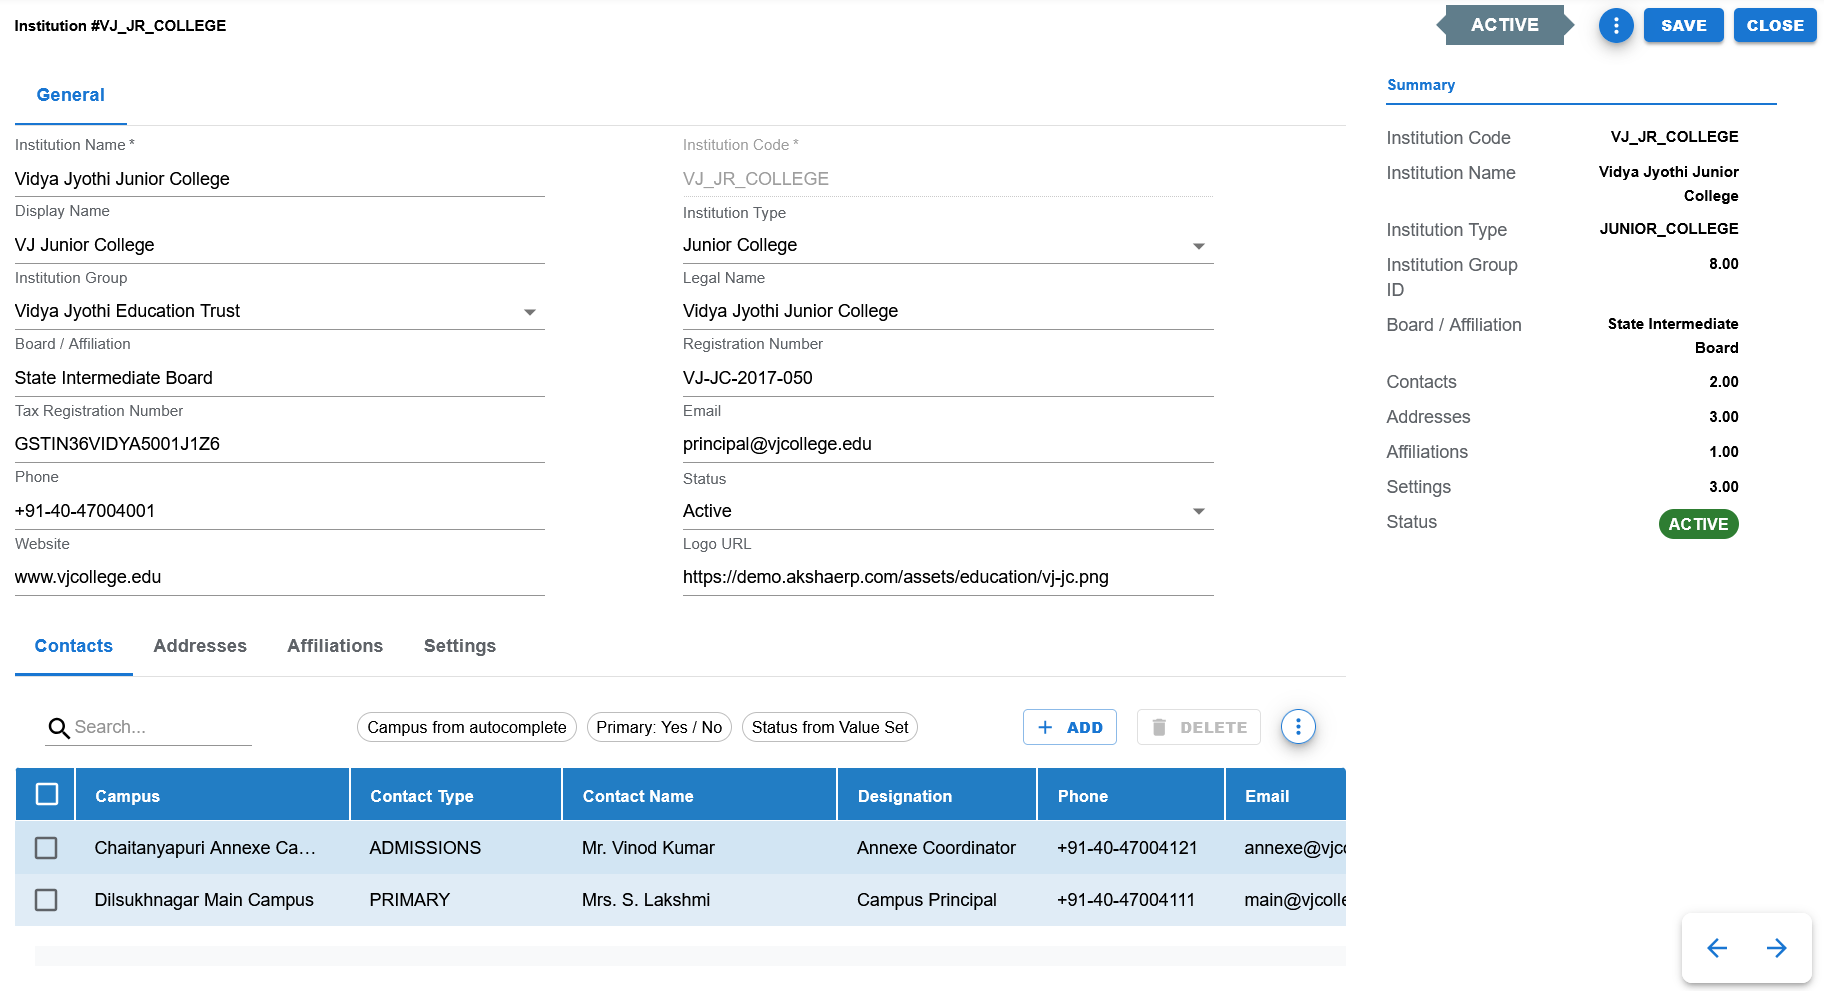The width and height of the screenshot is (1824, 991).
Task: Select the Mr. Vinod Kumar cell
Action: coord(699,848)
